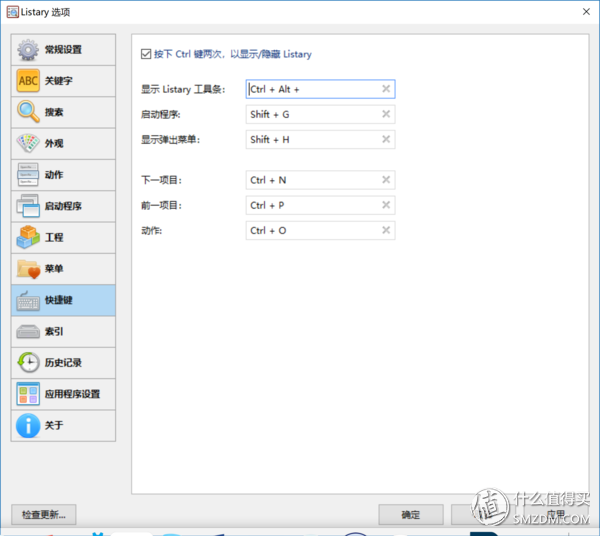Screen dimensions: 600x536
Task: Click the 检查更新... button
Action: click(44, 515)
